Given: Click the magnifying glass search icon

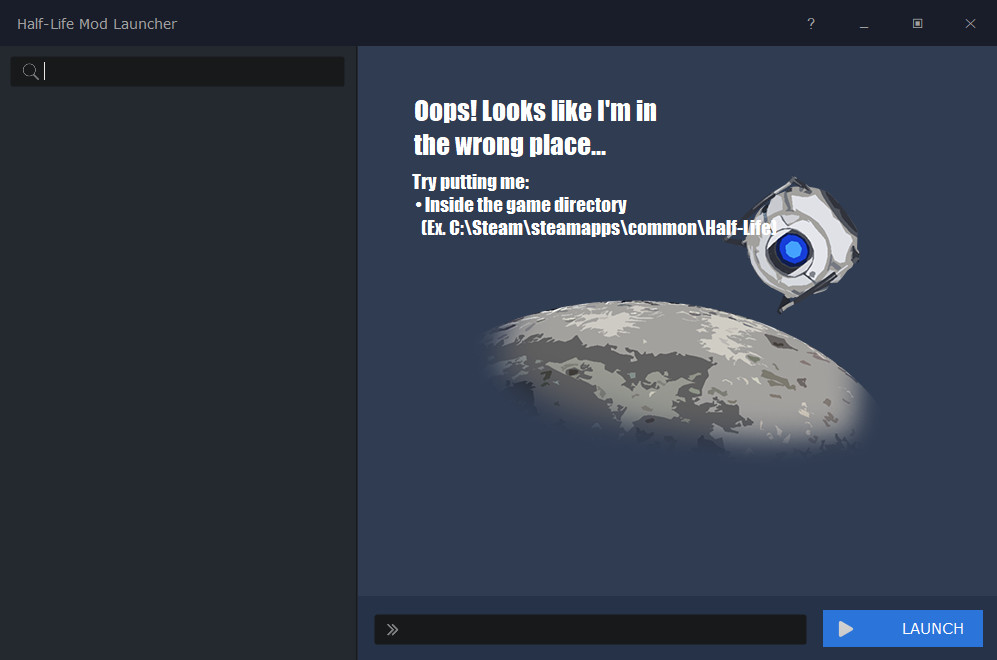Looking at the screenshot, I should [x=30, y=71].
